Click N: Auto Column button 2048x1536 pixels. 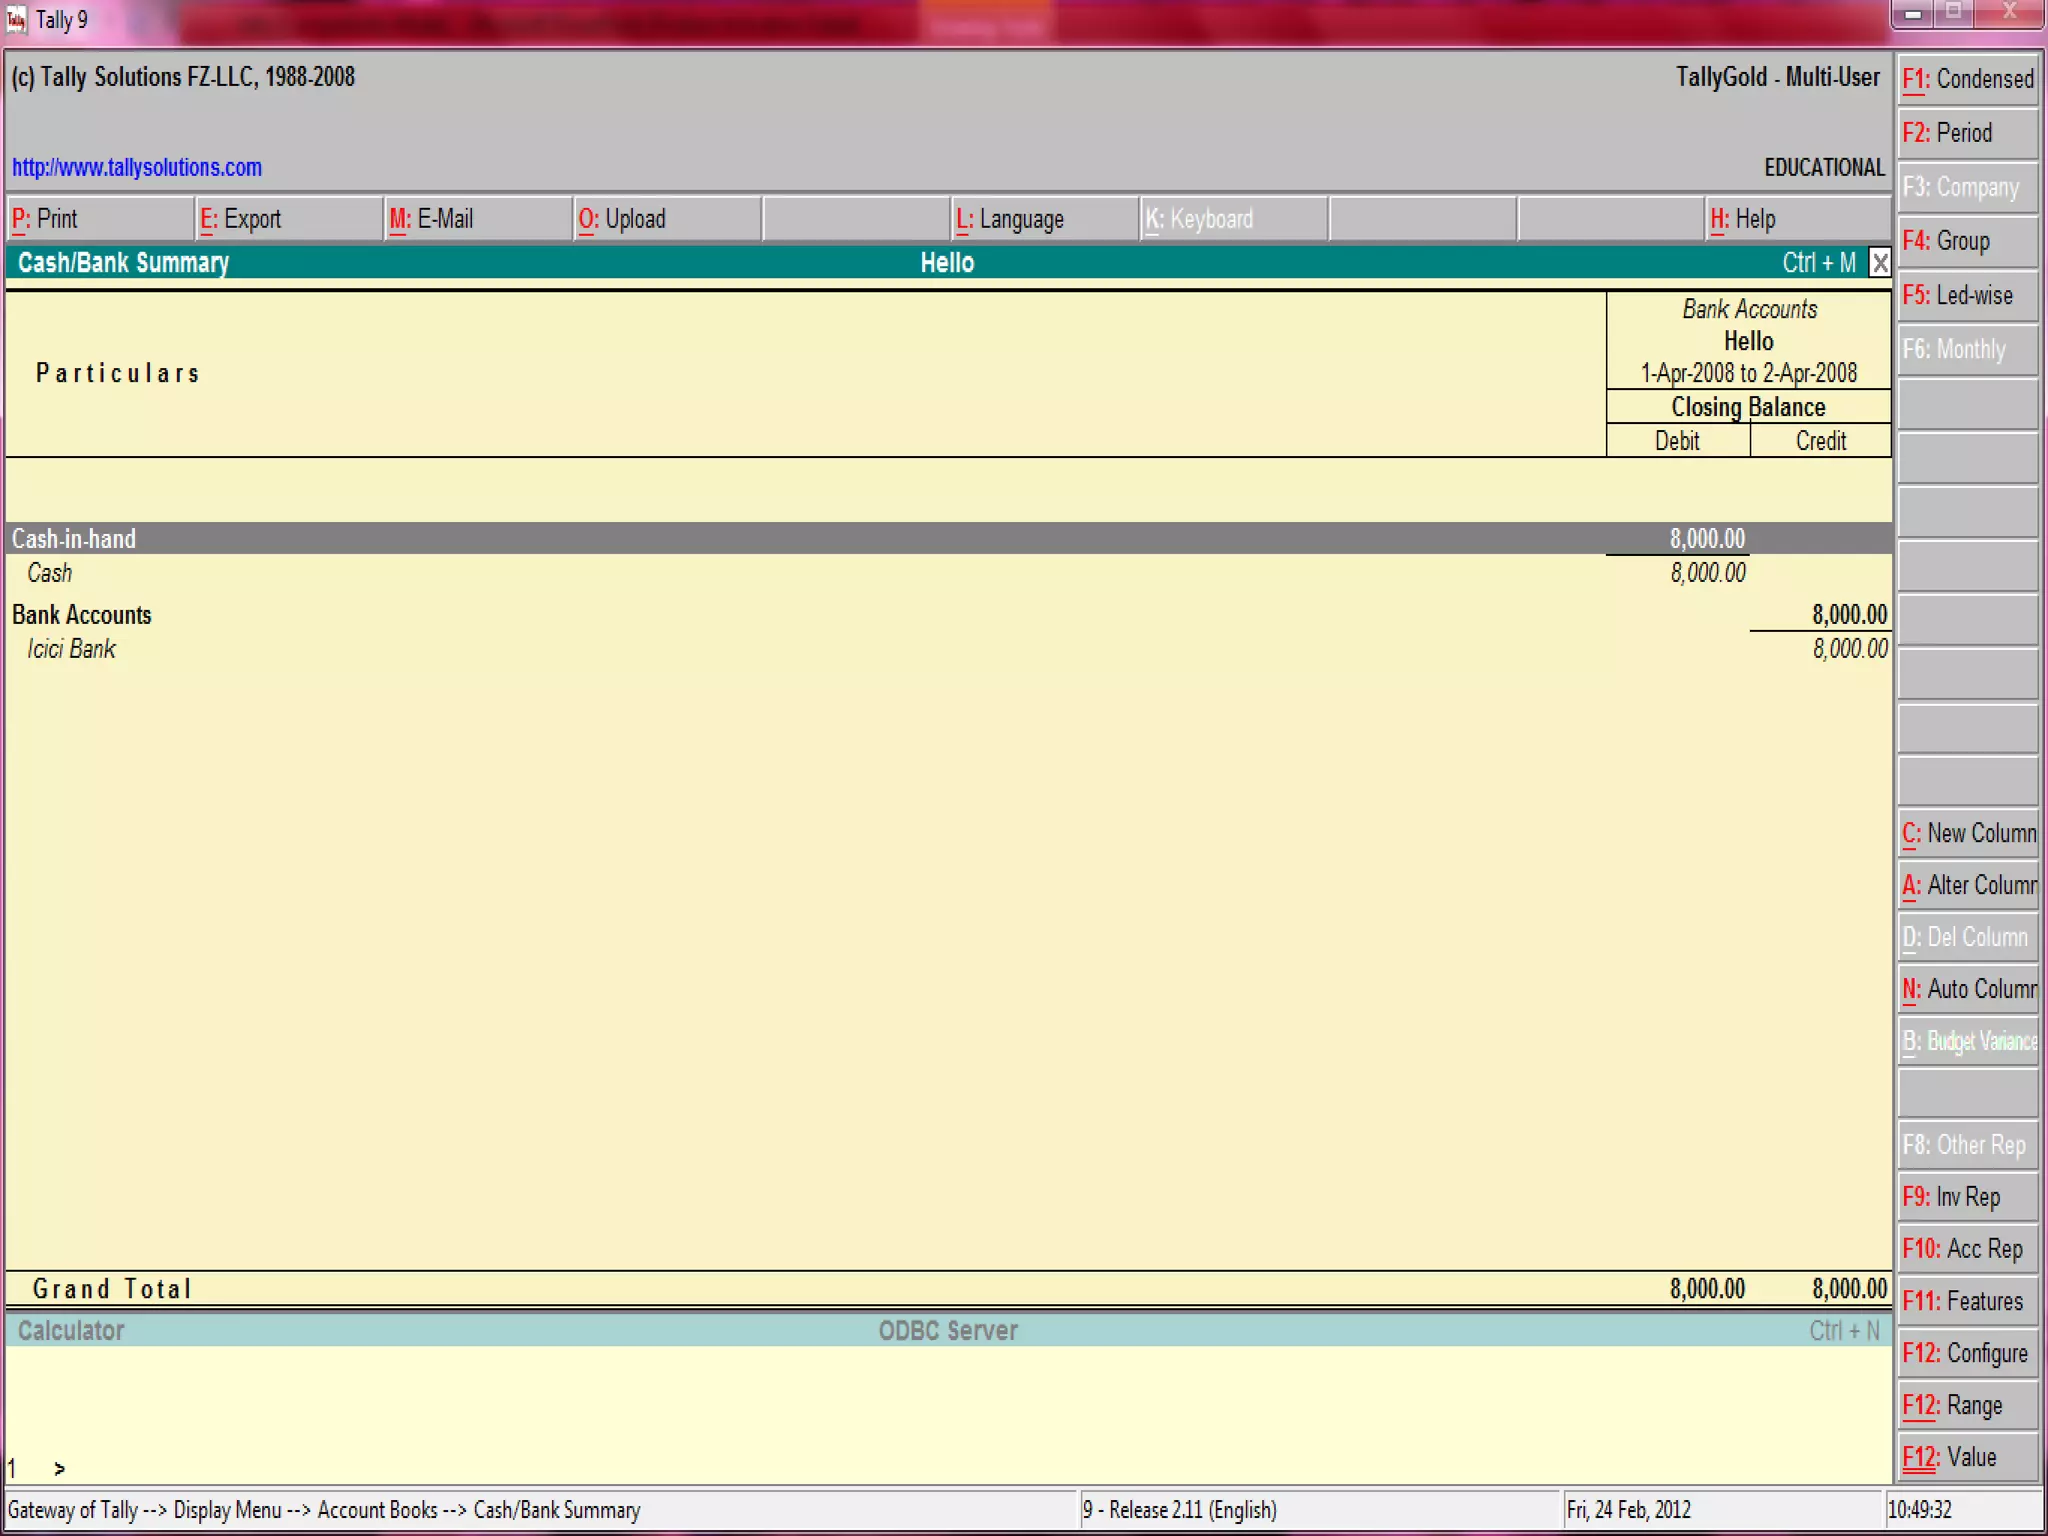coord(1968,989)
